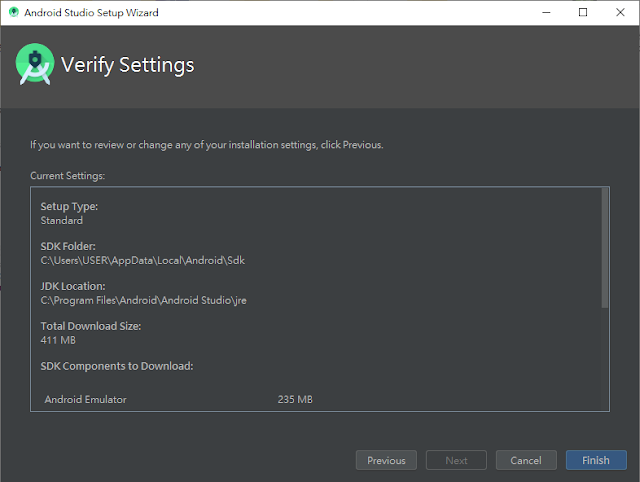Select the '235 MB' emulator size value
The width and height of the screenshot is (640, 482).
[x=295, y=399]
